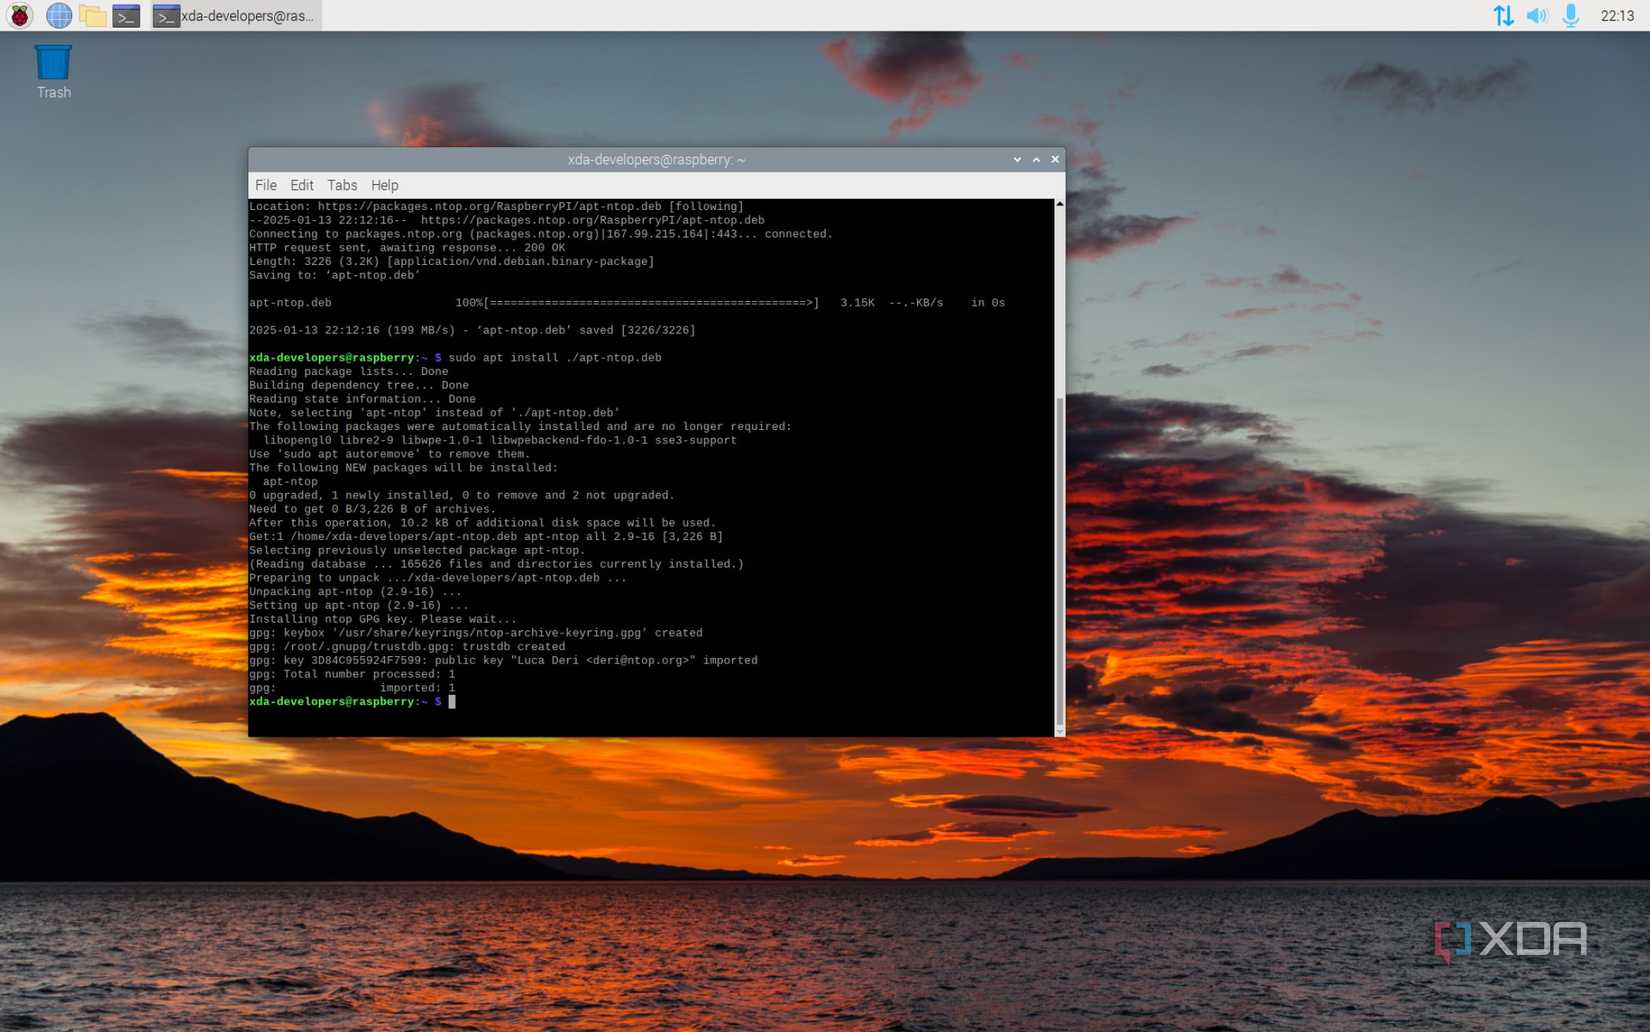Click the microphone icon in the system tray
1650x1032 pixels.
[1570, 16]
